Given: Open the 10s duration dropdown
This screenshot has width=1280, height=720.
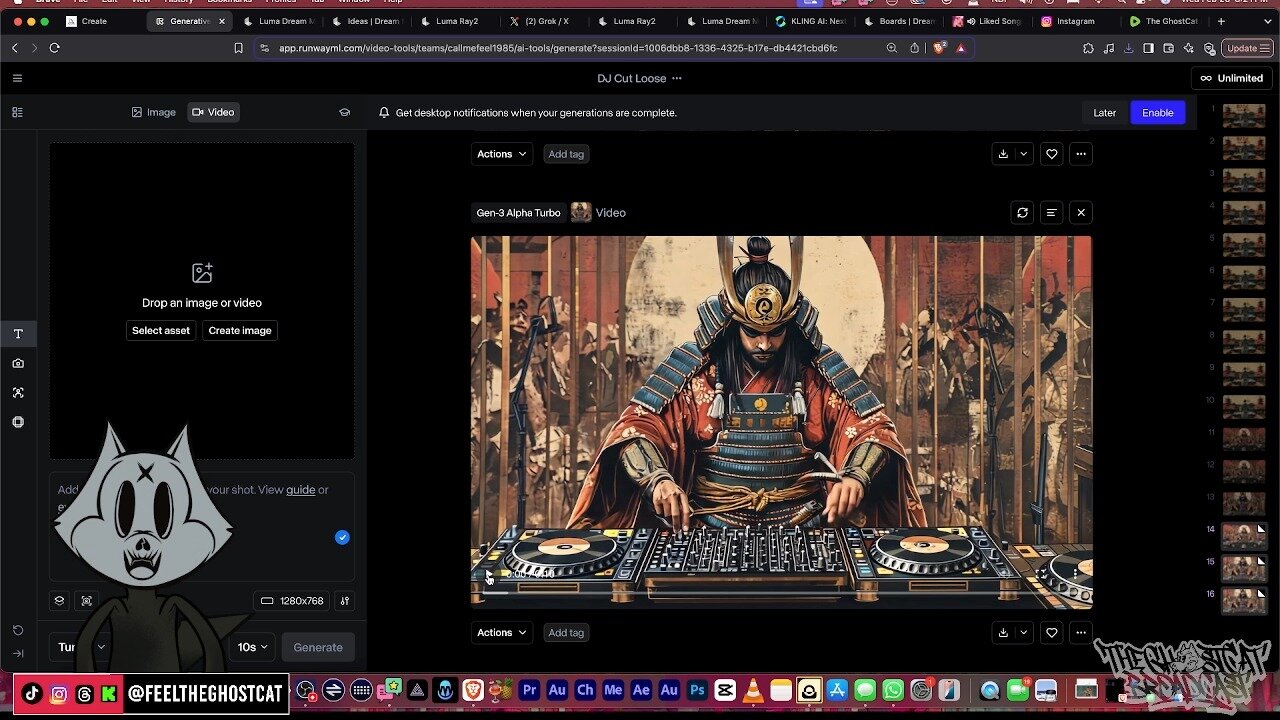Looking at the screenshot, I should (x=252, y=647).
